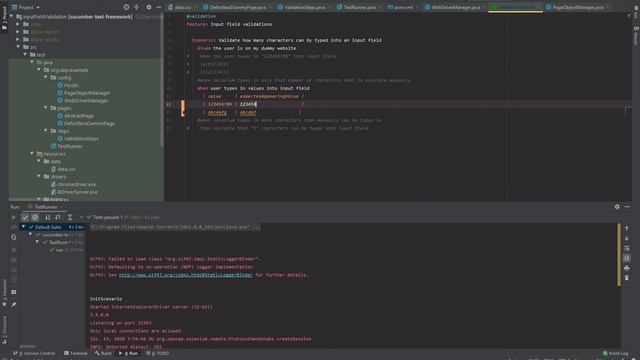Collapse the pages package arrow
The image size is (640, 360).
click(46, 108)
